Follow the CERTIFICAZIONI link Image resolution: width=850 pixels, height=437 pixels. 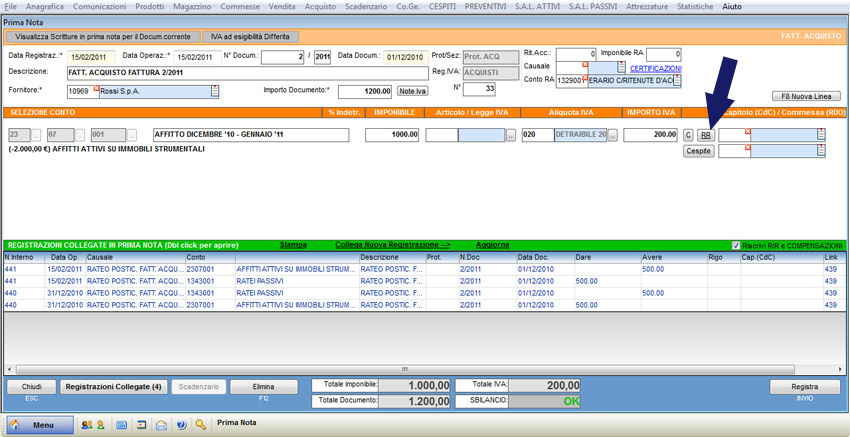[655, 68]
